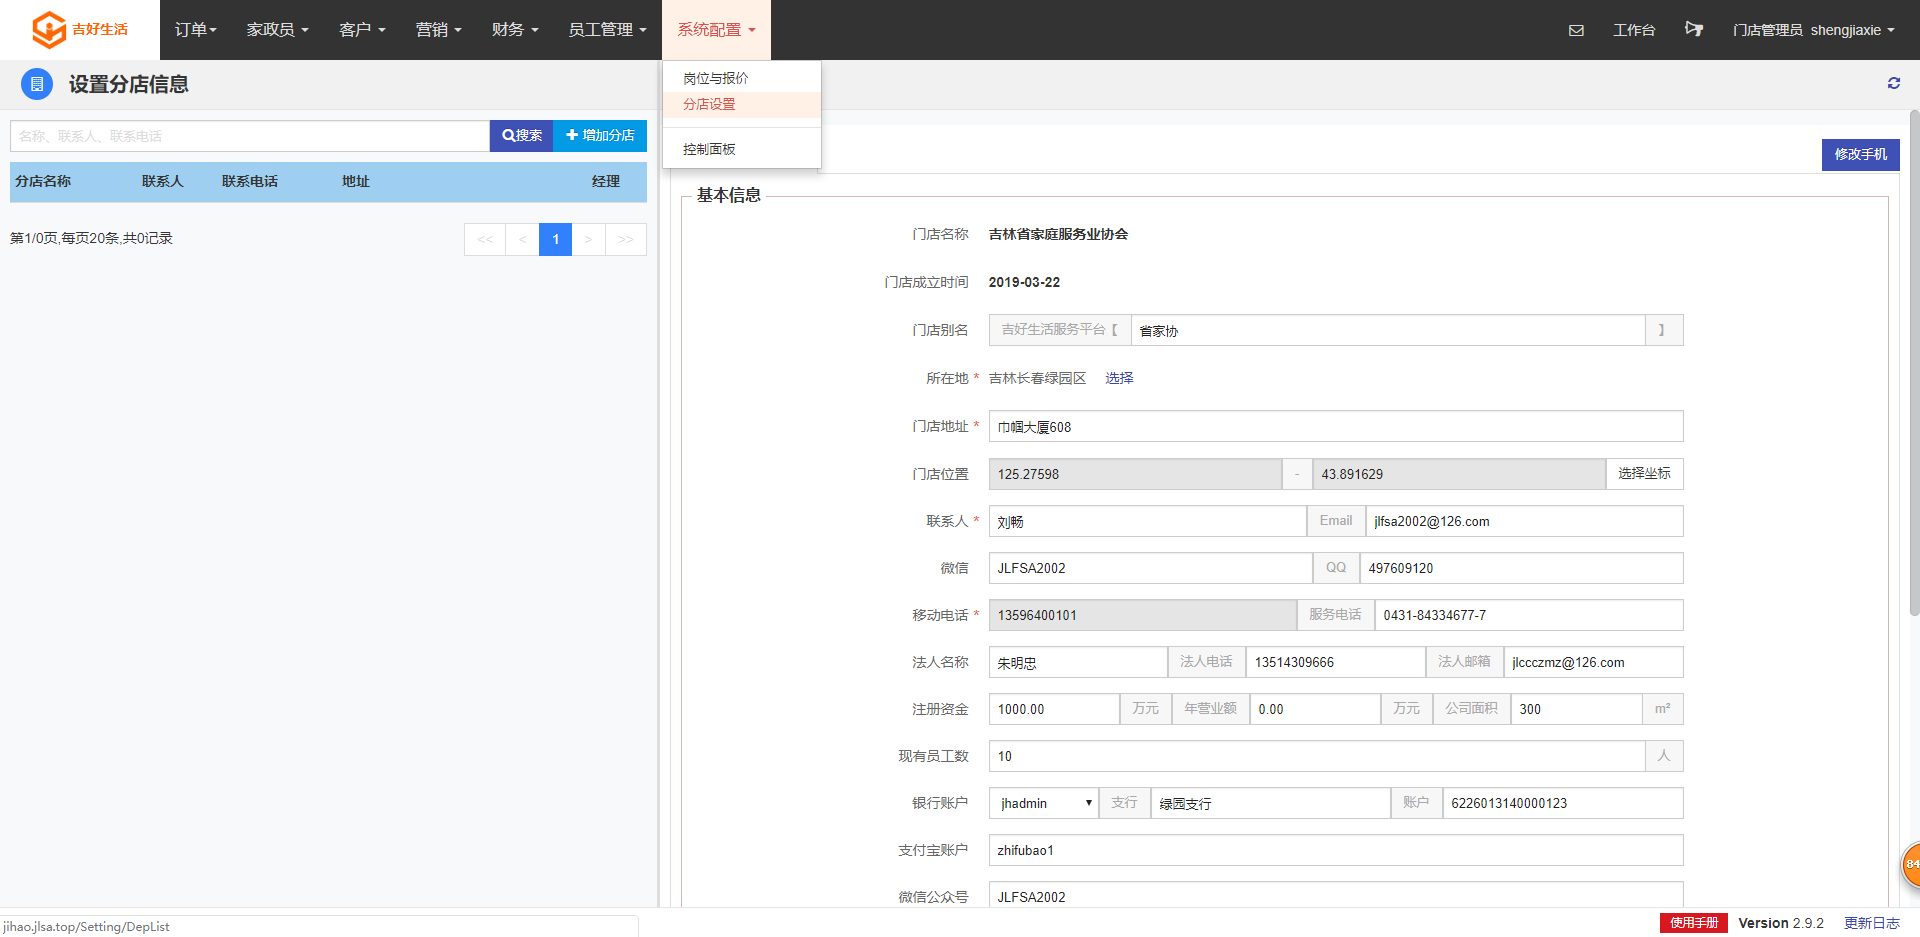
Task: Open the jhadmin bank select box
Action: 1044,803
